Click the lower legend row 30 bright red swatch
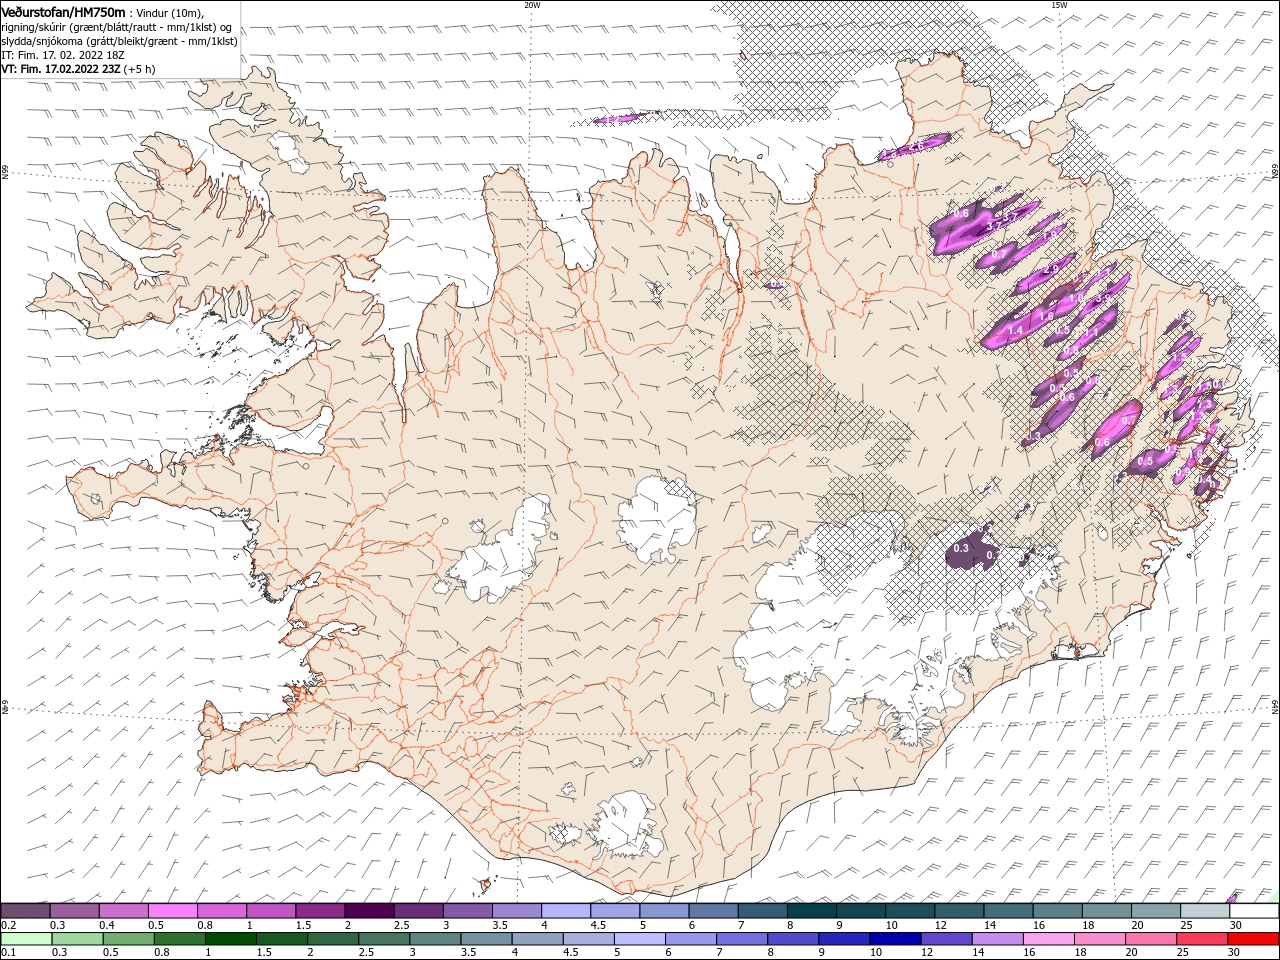This screenshot has width=1280, height=960. pos(1254,939)
